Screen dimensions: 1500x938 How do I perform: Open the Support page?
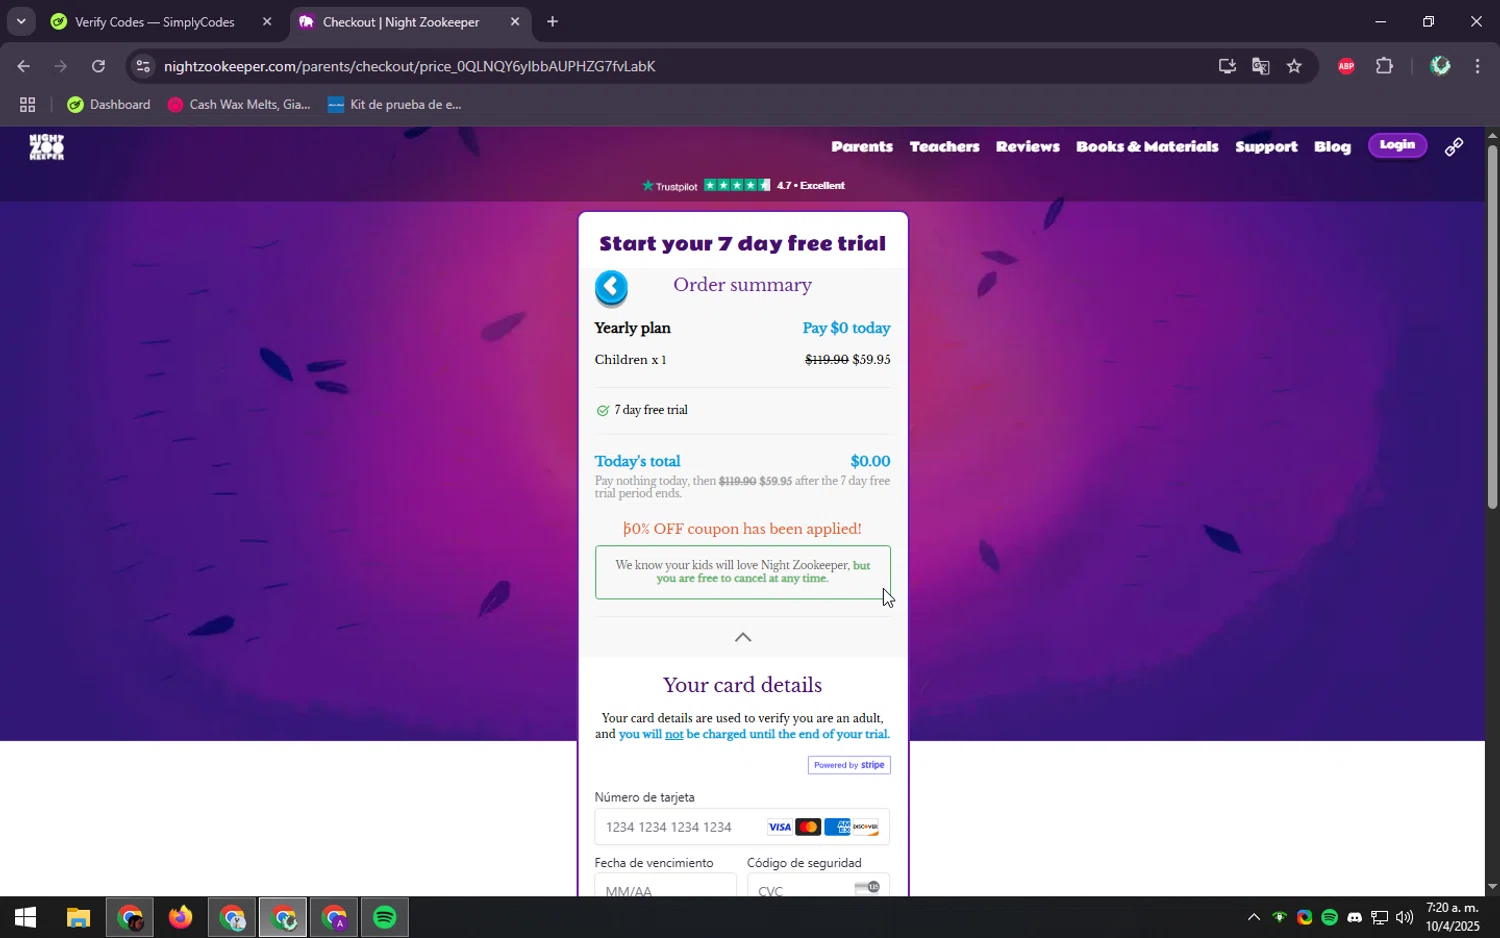(x=1266, y=146)
